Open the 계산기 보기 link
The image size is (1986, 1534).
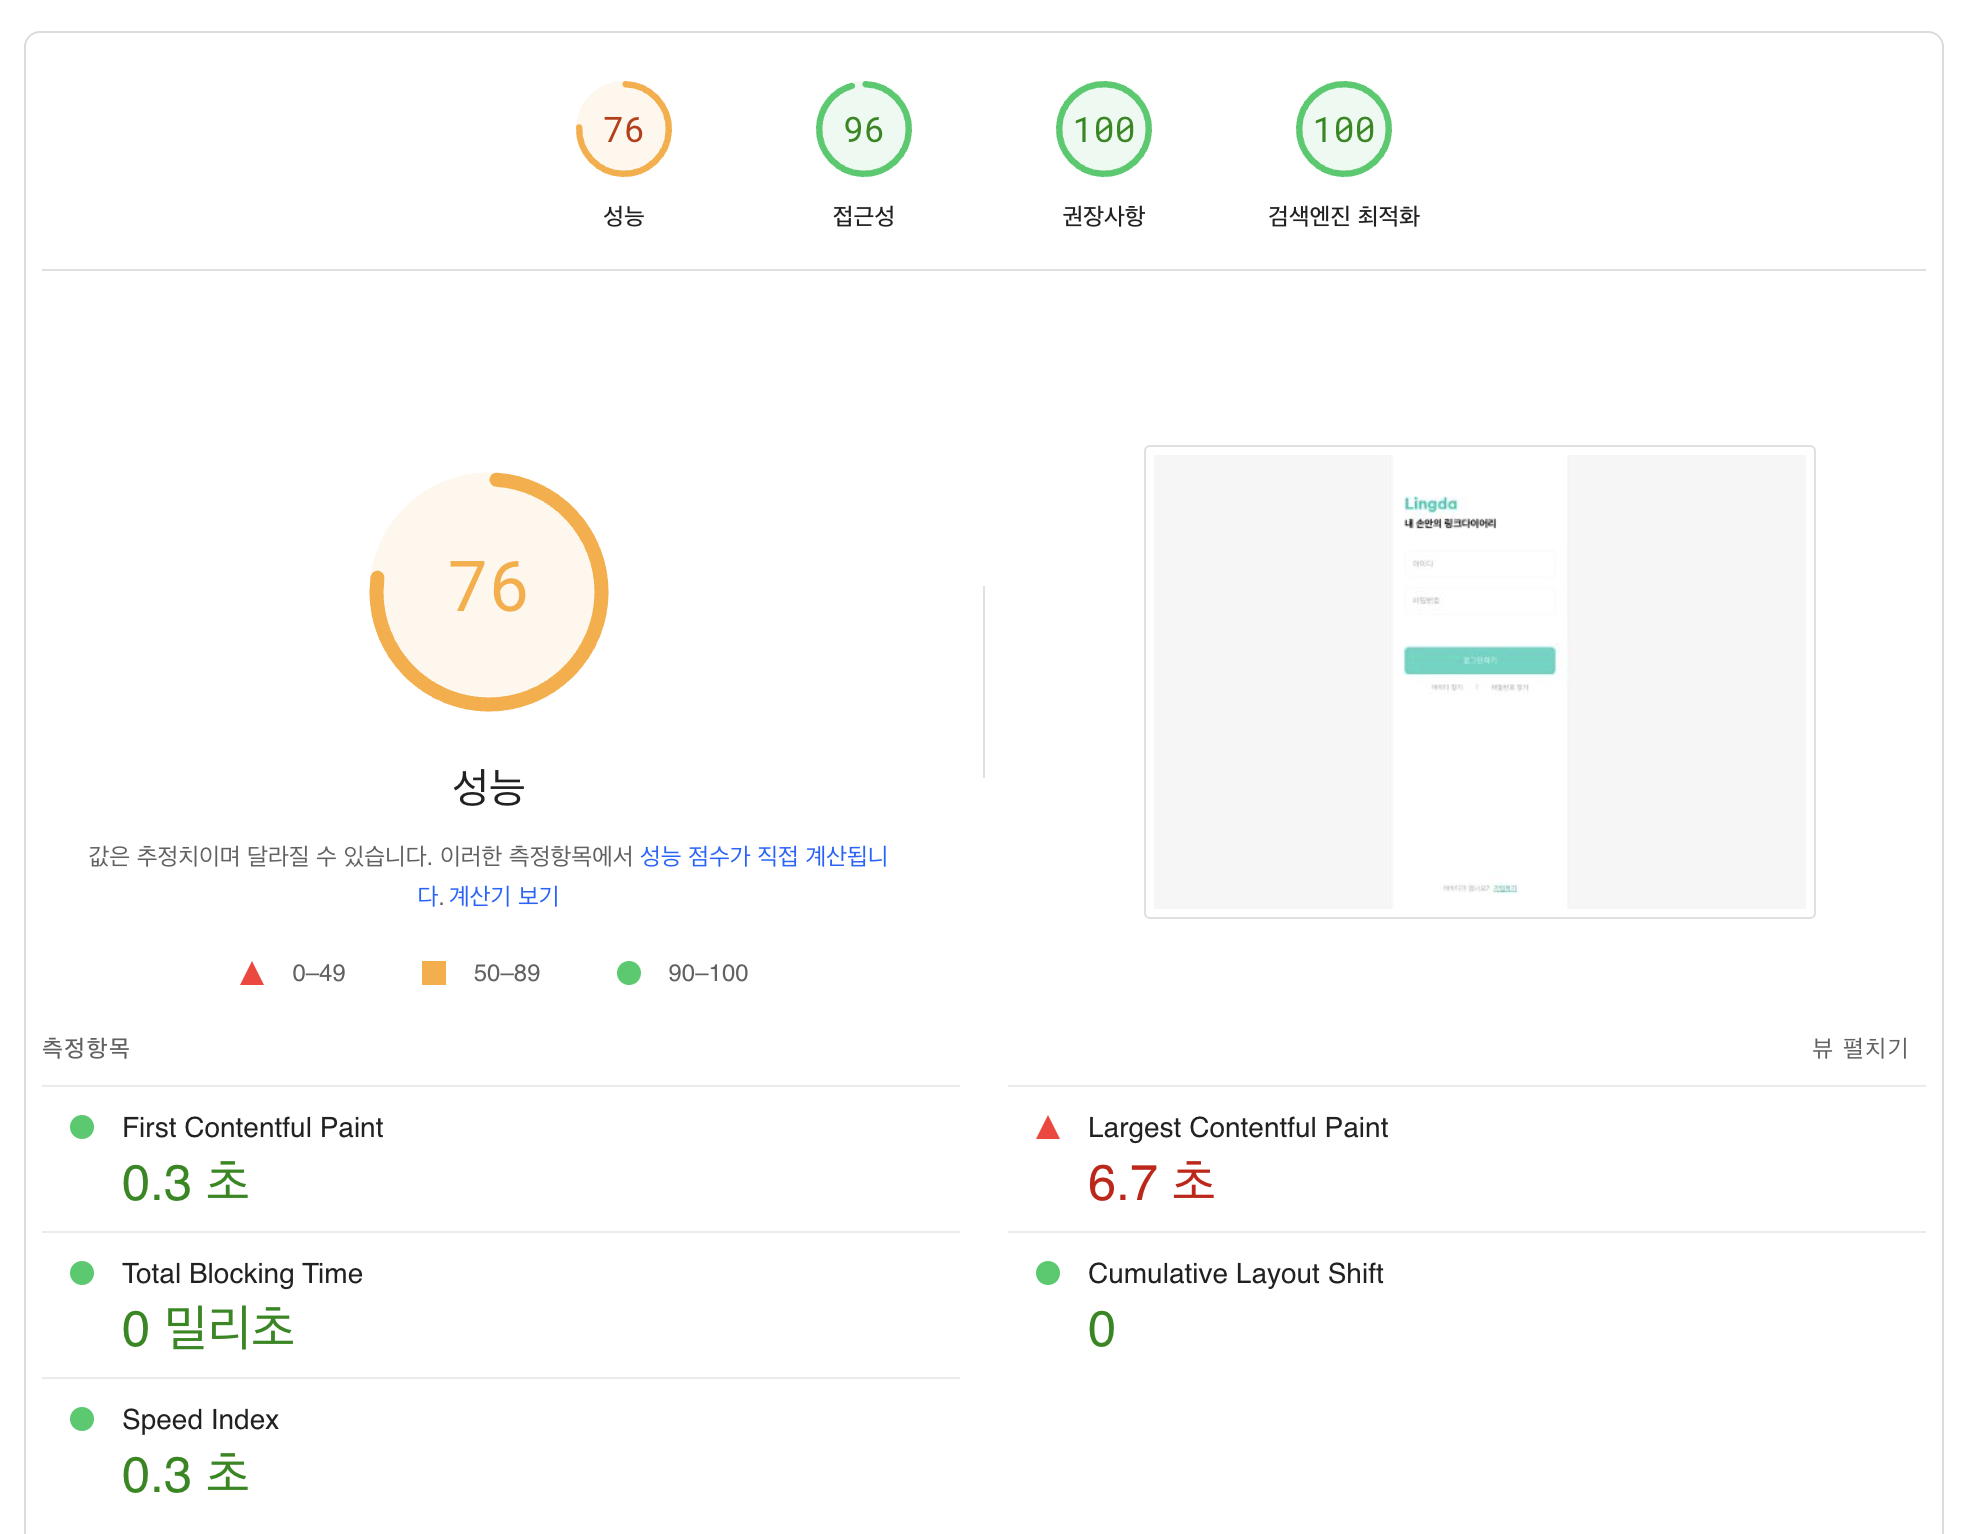coord(503,896)
